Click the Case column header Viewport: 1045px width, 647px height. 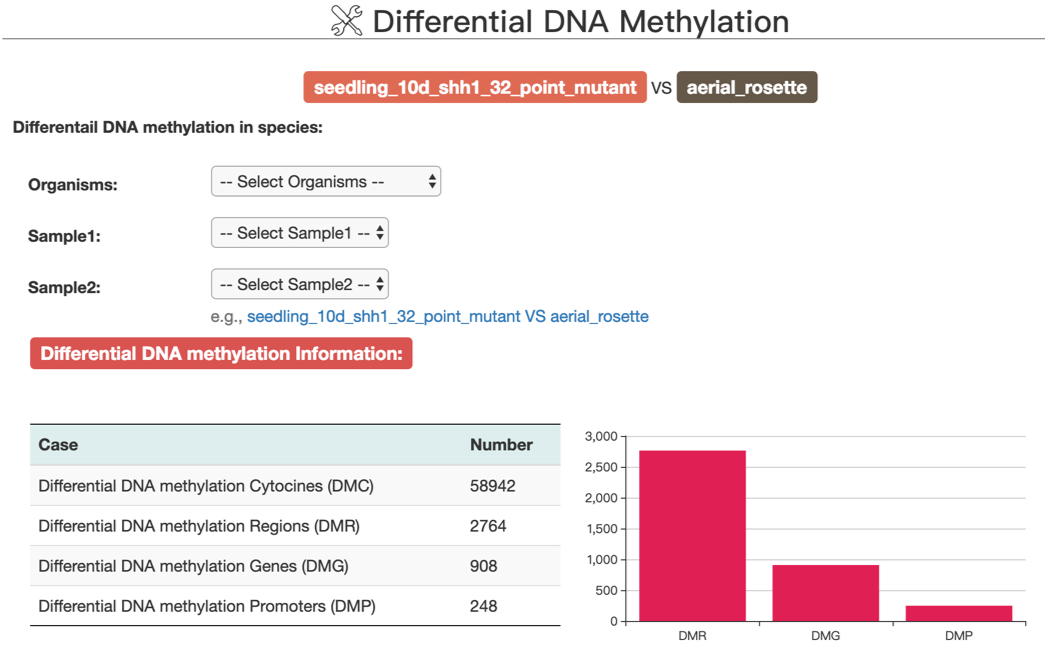(51, 444)
